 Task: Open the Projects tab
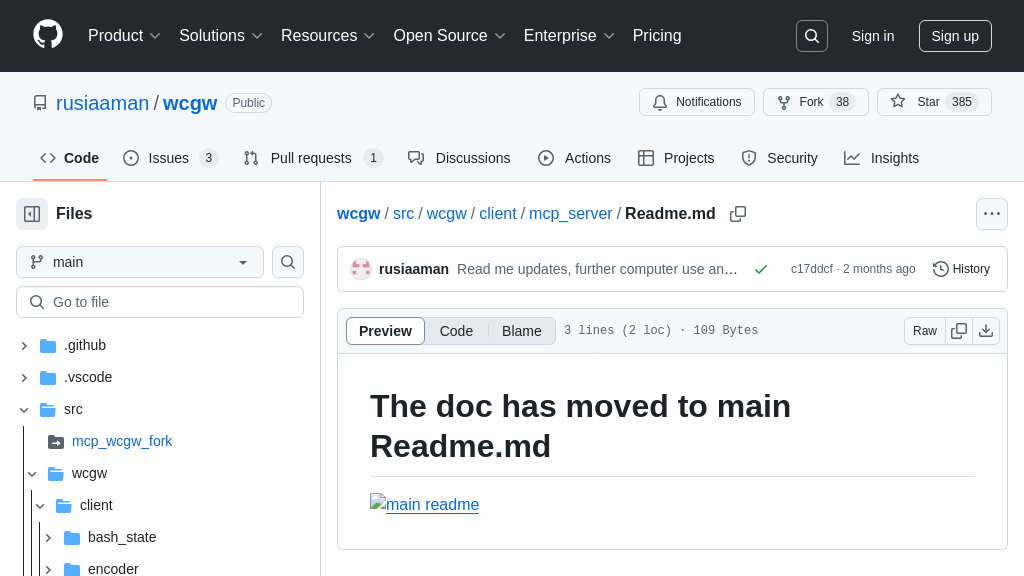pos(676,158)
